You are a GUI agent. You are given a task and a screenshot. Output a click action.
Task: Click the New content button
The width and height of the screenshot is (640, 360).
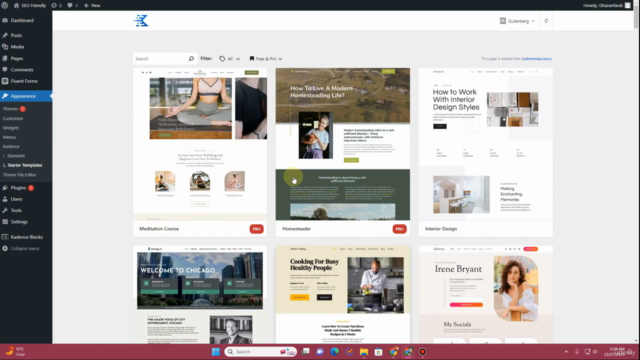[x=92, y=5]
